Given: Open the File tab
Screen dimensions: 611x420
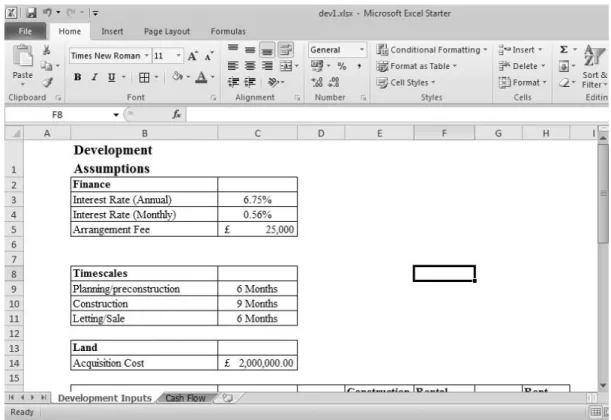Looking at the screenshot, I should click(25, 31).
